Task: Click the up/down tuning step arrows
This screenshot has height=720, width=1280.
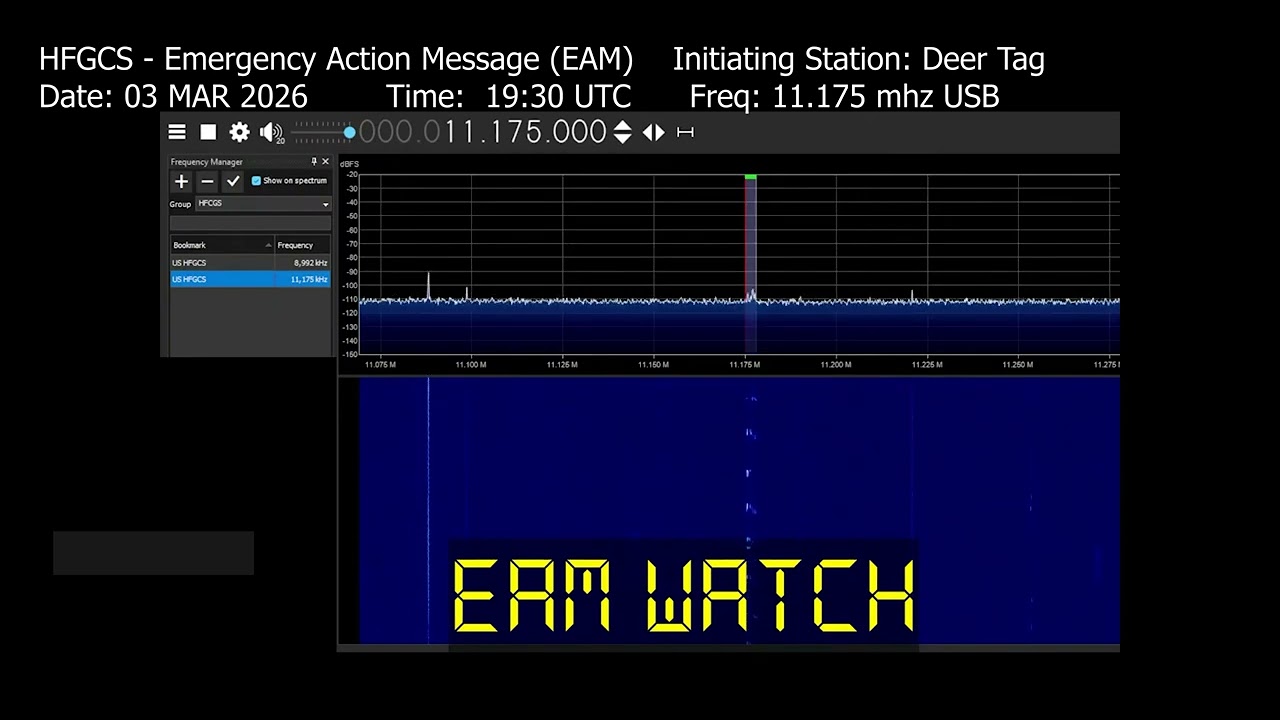Action: [x=622, y=132]
